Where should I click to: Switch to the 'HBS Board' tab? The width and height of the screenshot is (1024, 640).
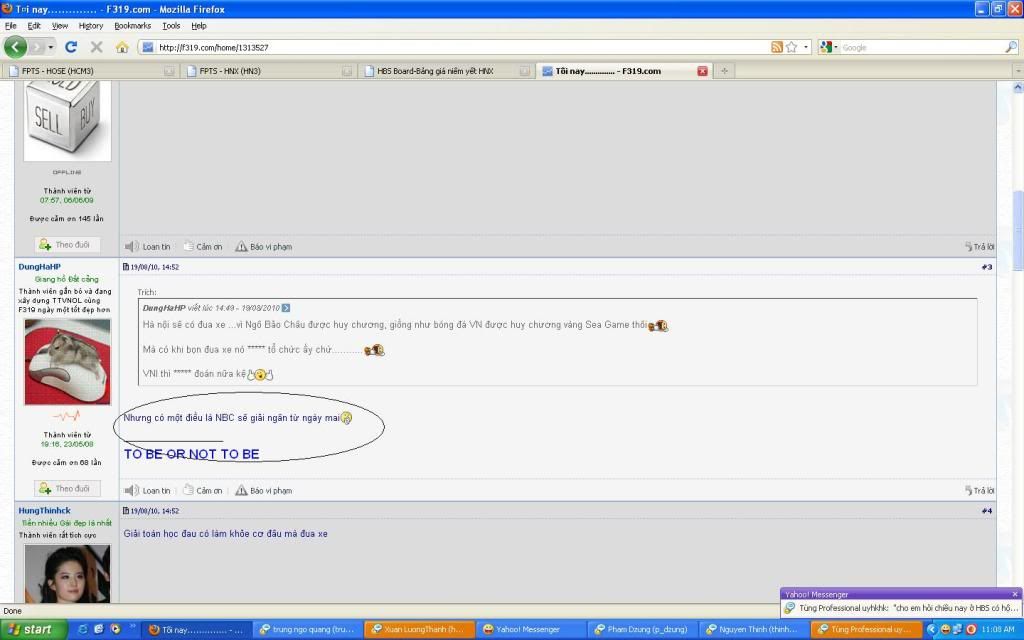(442, 71)
